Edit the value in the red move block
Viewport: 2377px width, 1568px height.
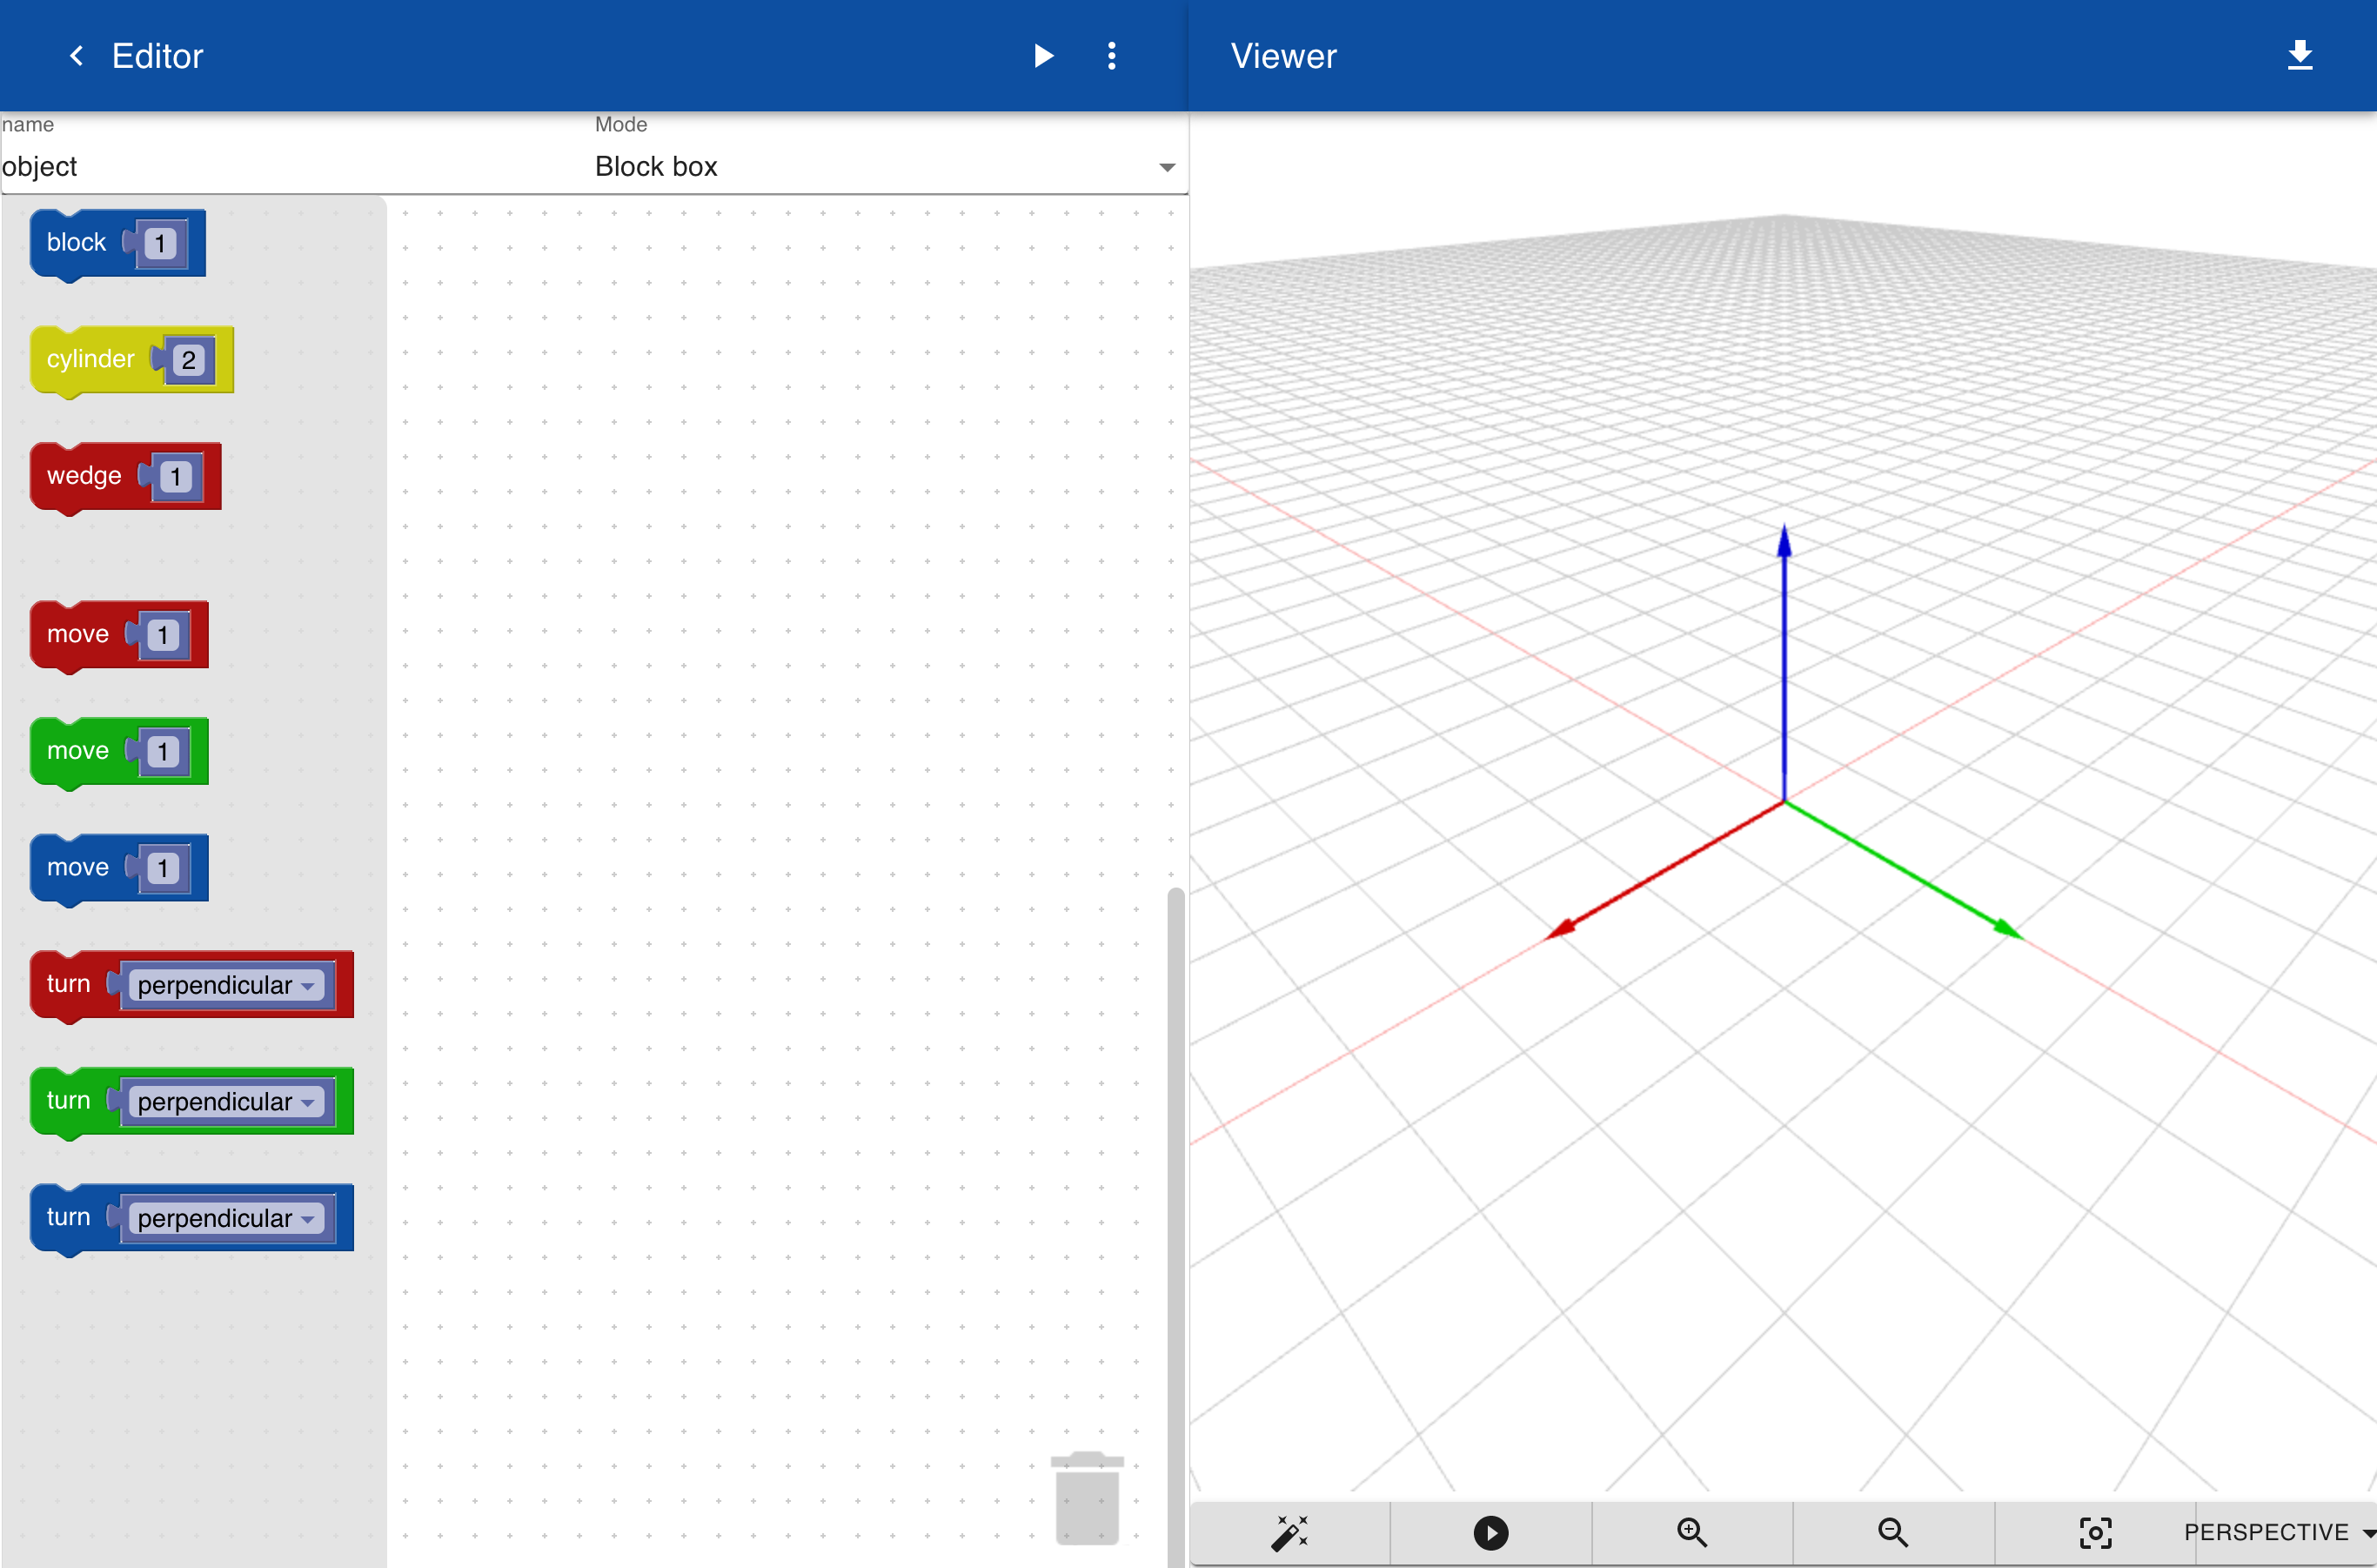(x=163, y=635)
